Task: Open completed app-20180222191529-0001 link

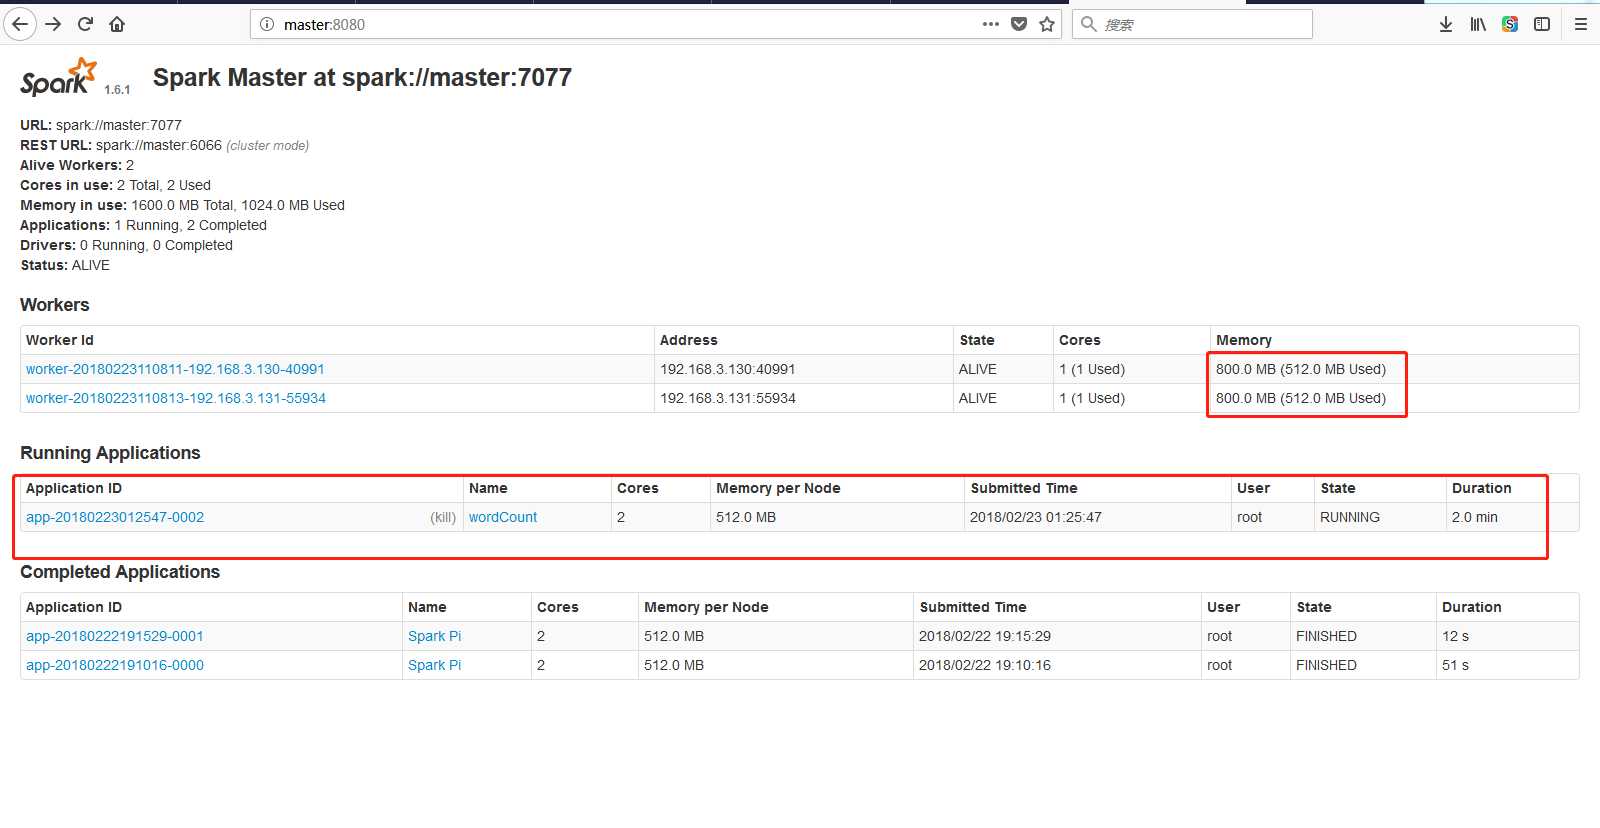Action: [x=115, y=636]
